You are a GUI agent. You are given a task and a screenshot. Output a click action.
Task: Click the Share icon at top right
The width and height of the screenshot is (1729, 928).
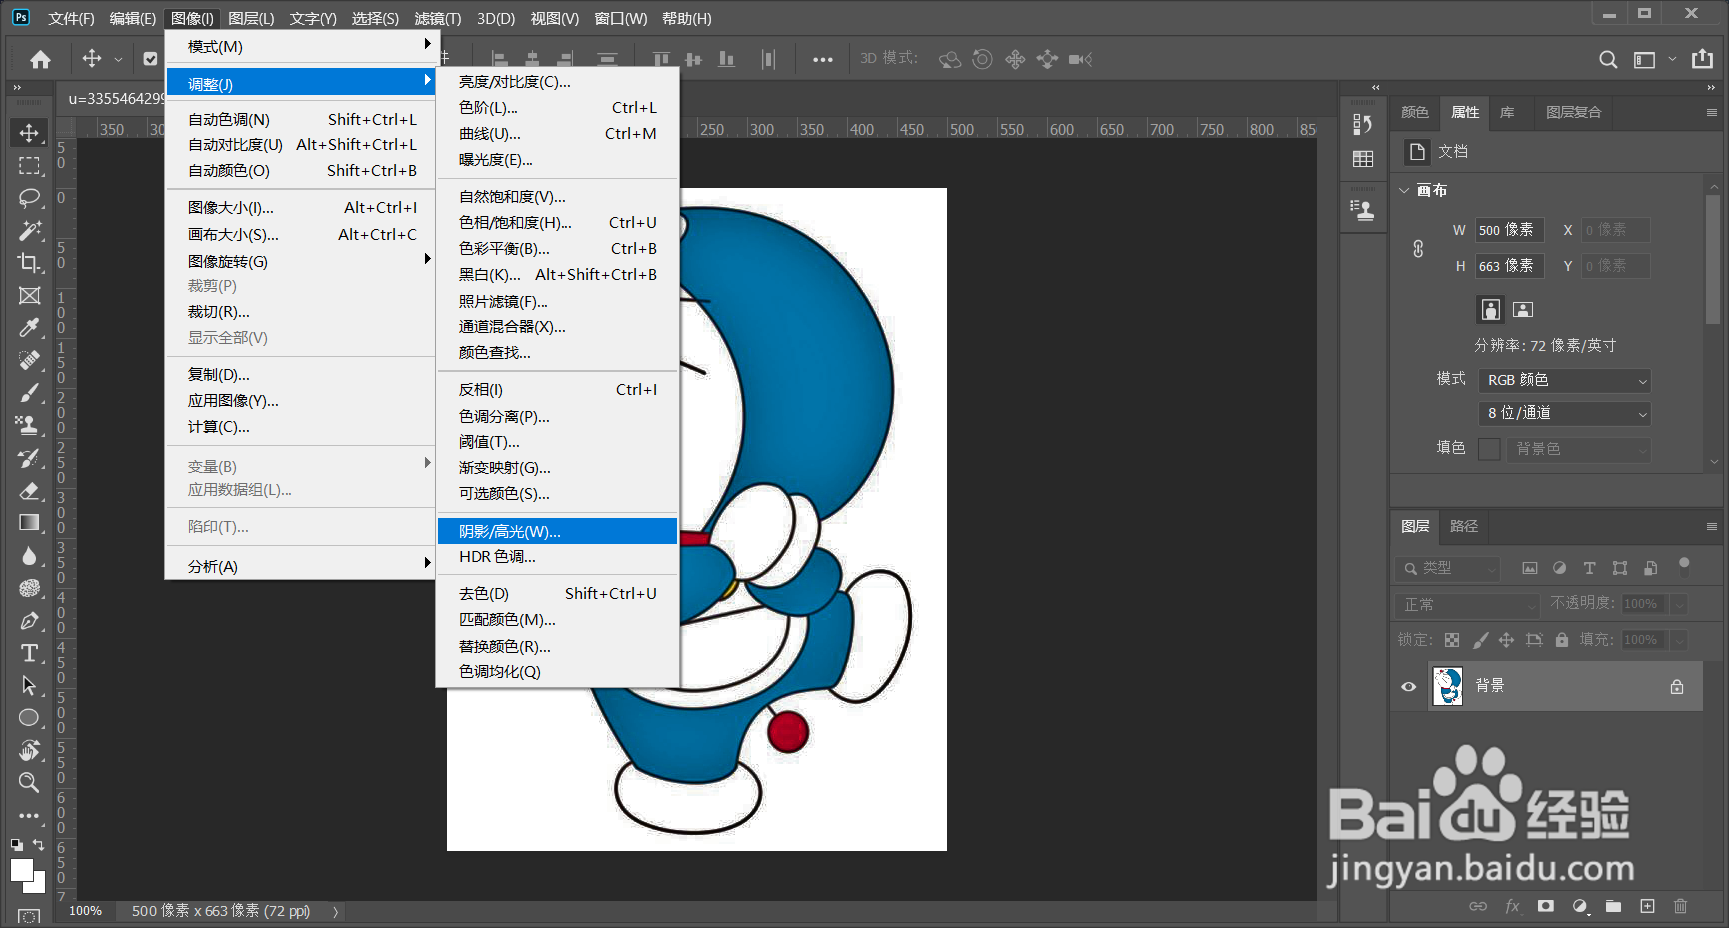tap(1702, 59)
